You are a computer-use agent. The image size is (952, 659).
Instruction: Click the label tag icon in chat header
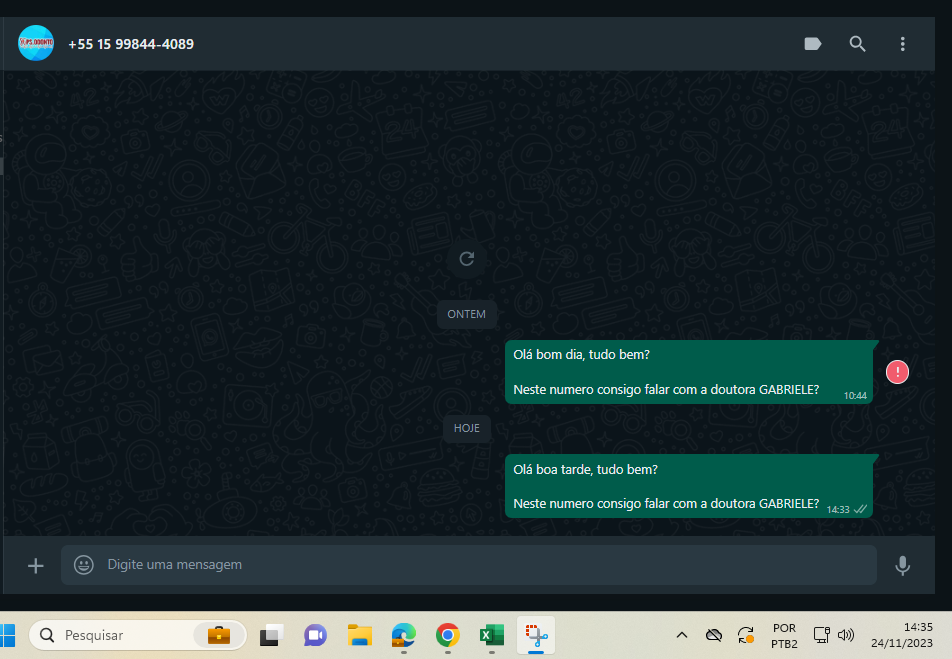click(812, 44)
